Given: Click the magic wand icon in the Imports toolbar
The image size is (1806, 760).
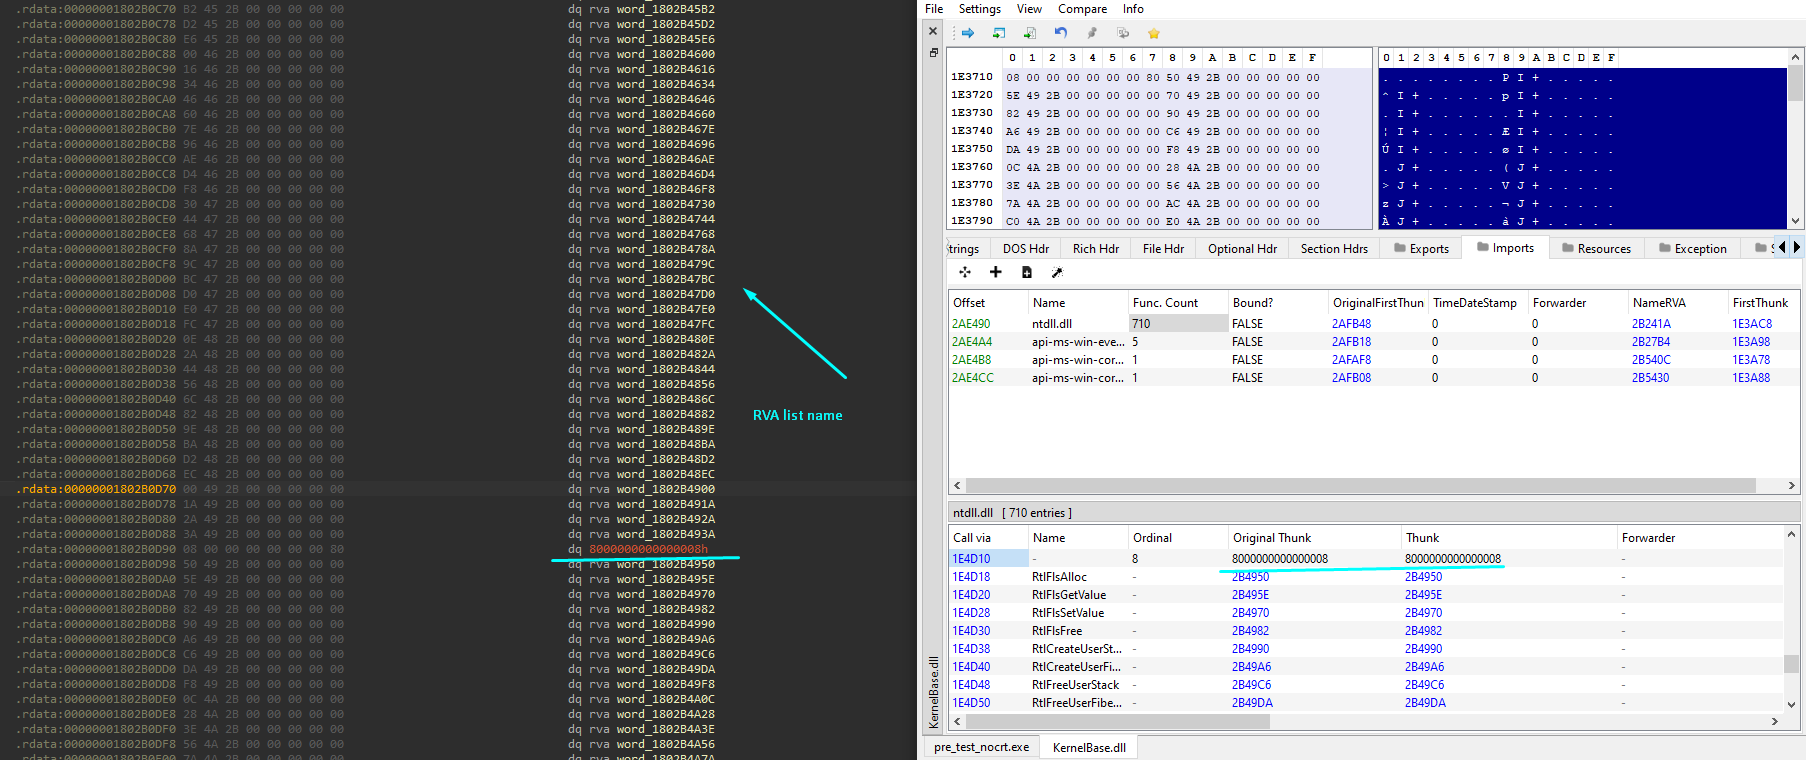Looking at the screenshot, I should pos(1057,272).
